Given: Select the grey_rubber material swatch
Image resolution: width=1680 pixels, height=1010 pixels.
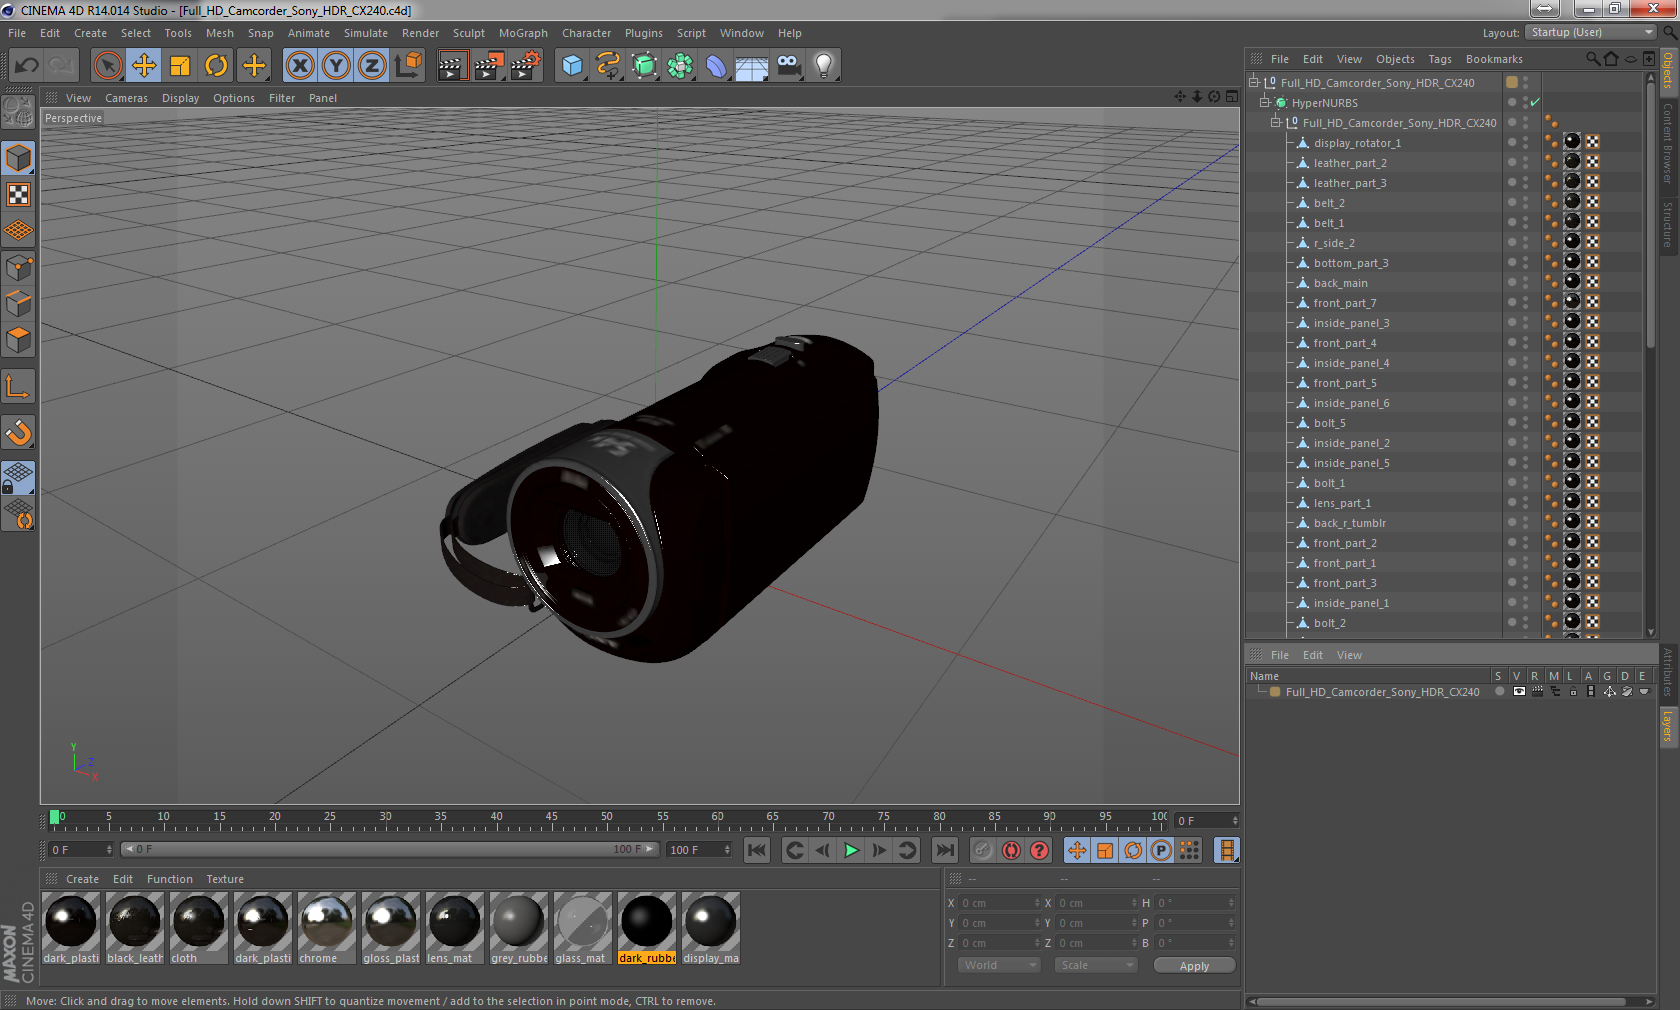Looking at the screenshot, I should (x=518, y=921).
